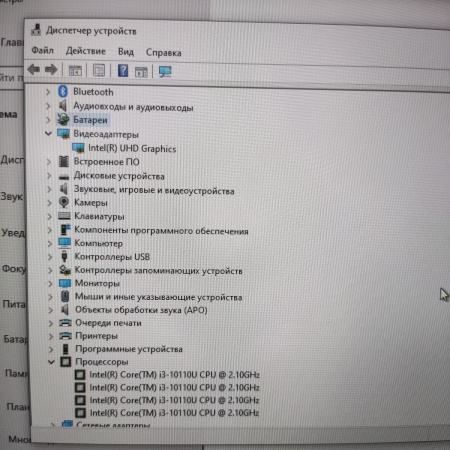Click the Device Manager title bar icon

click(x=36, y=30)
